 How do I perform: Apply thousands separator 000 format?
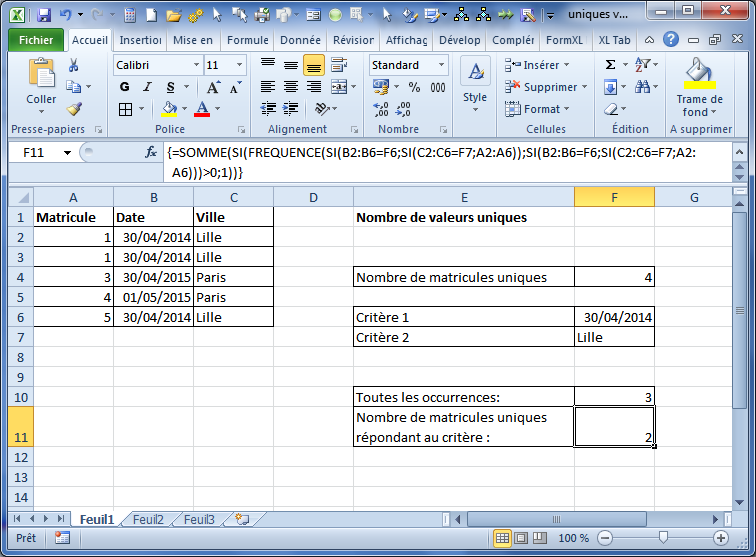coord(438,87)
